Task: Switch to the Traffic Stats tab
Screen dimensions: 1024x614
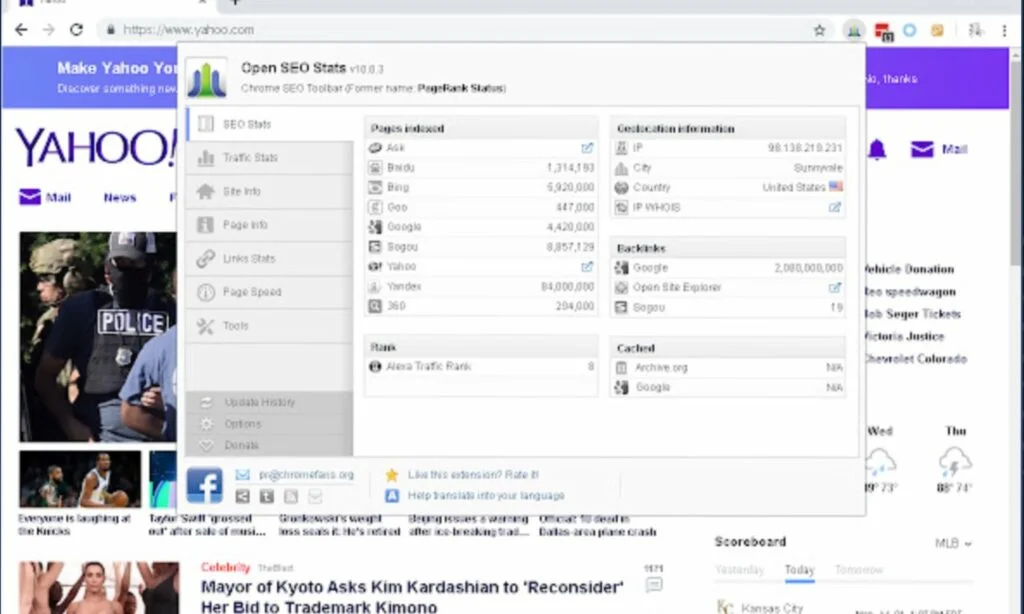Action: [x=250, y=158]
